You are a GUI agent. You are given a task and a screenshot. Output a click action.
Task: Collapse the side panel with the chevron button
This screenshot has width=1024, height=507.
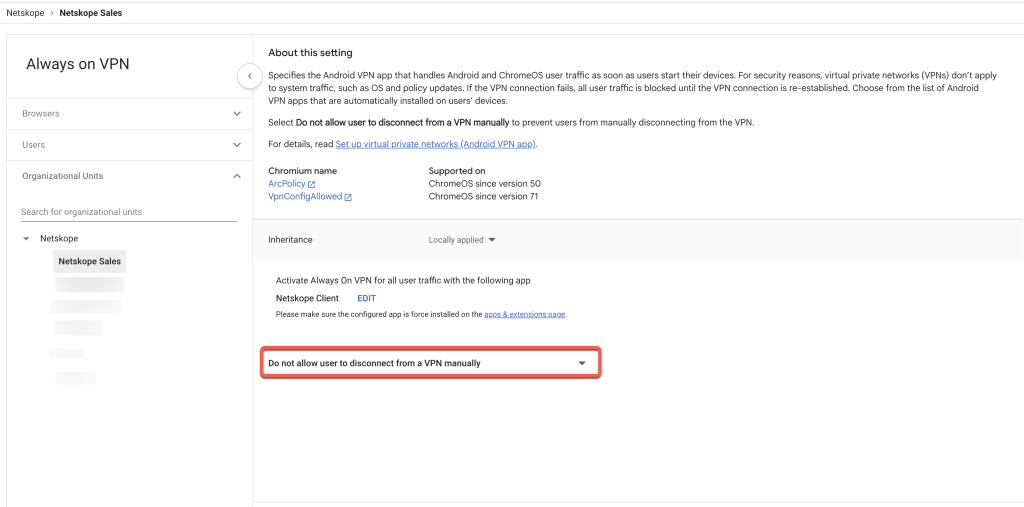pyautogui.click(x=249, y=76)
